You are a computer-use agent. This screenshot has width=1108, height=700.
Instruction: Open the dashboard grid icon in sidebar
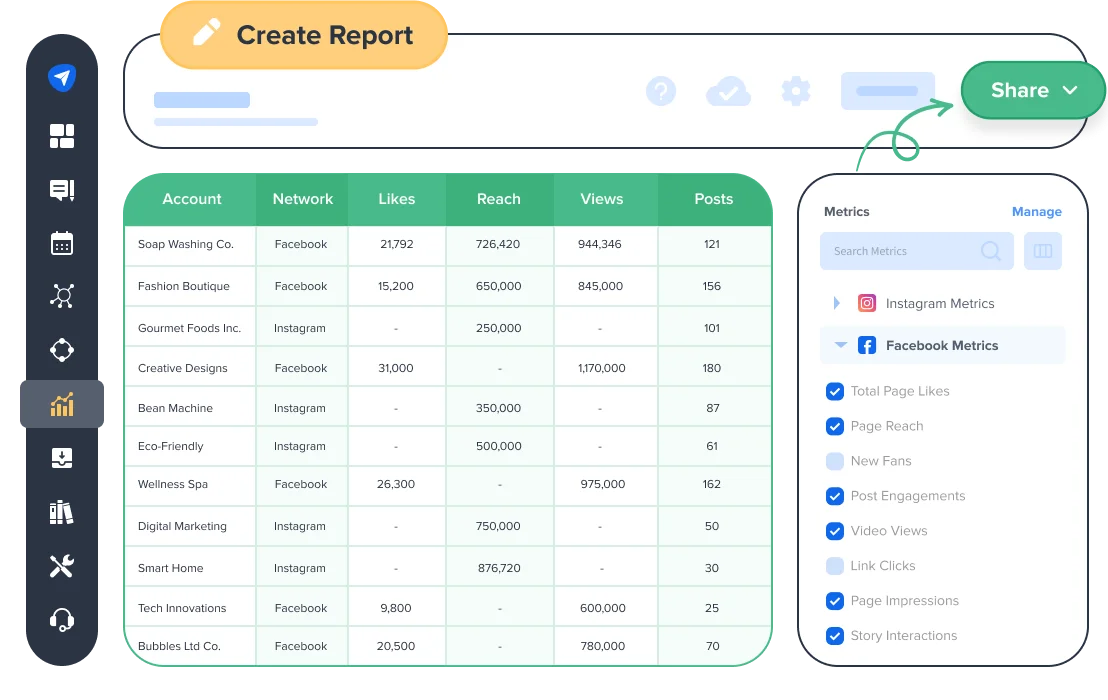(x=62, y=137)
